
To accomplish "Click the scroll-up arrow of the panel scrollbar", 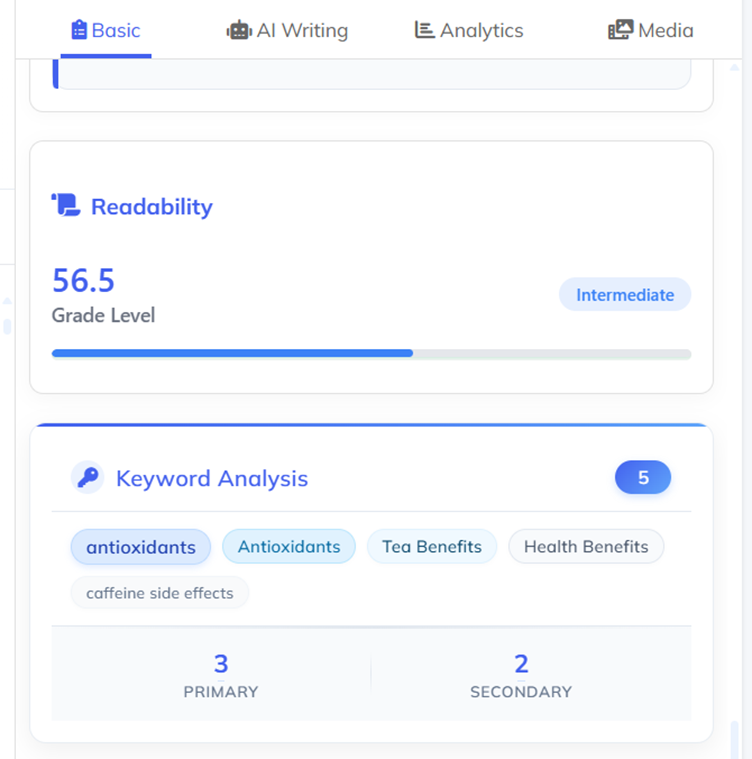I will click(x=735, y=67).
